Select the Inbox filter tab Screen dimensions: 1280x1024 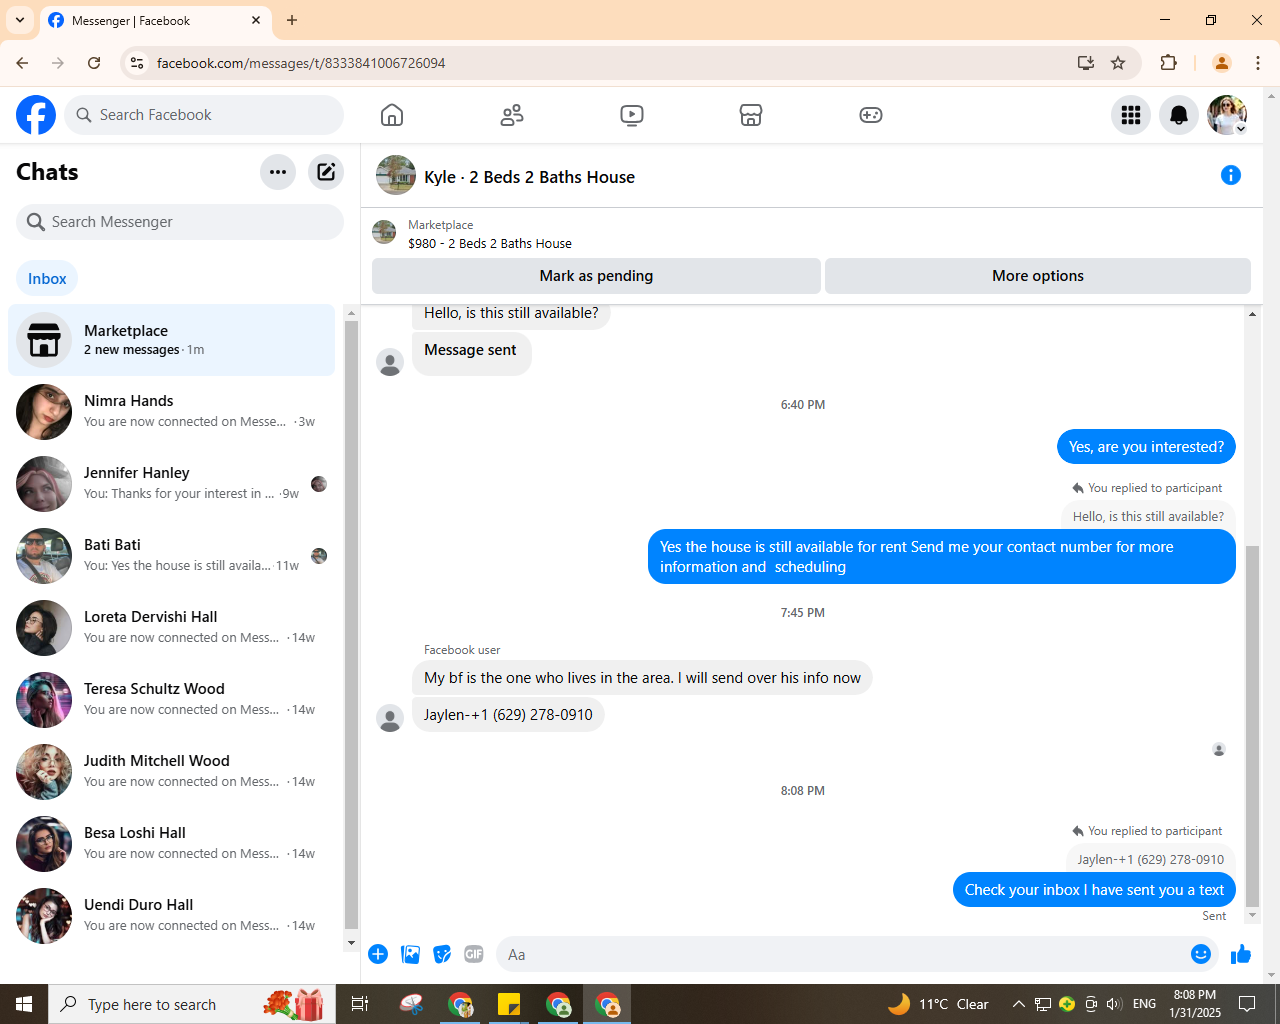(x=47, y=279)
